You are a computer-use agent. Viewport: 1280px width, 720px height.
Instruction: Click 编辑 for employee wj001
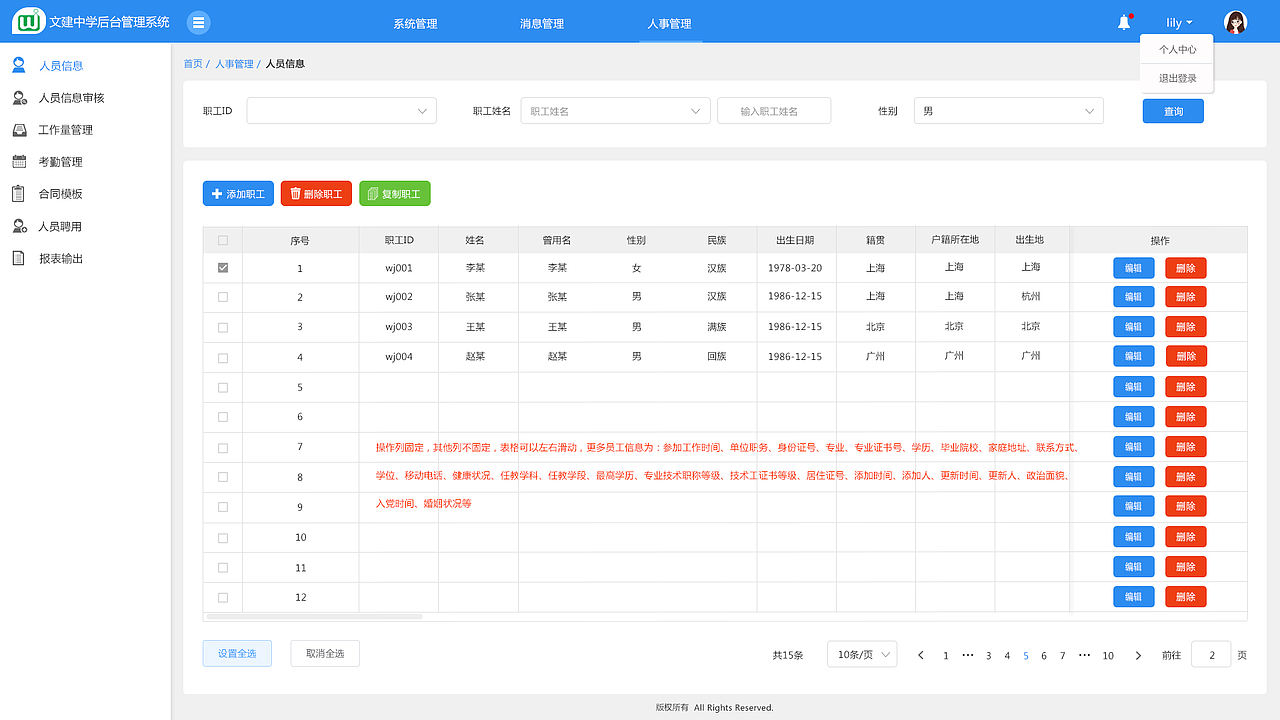pos(1134,268)
